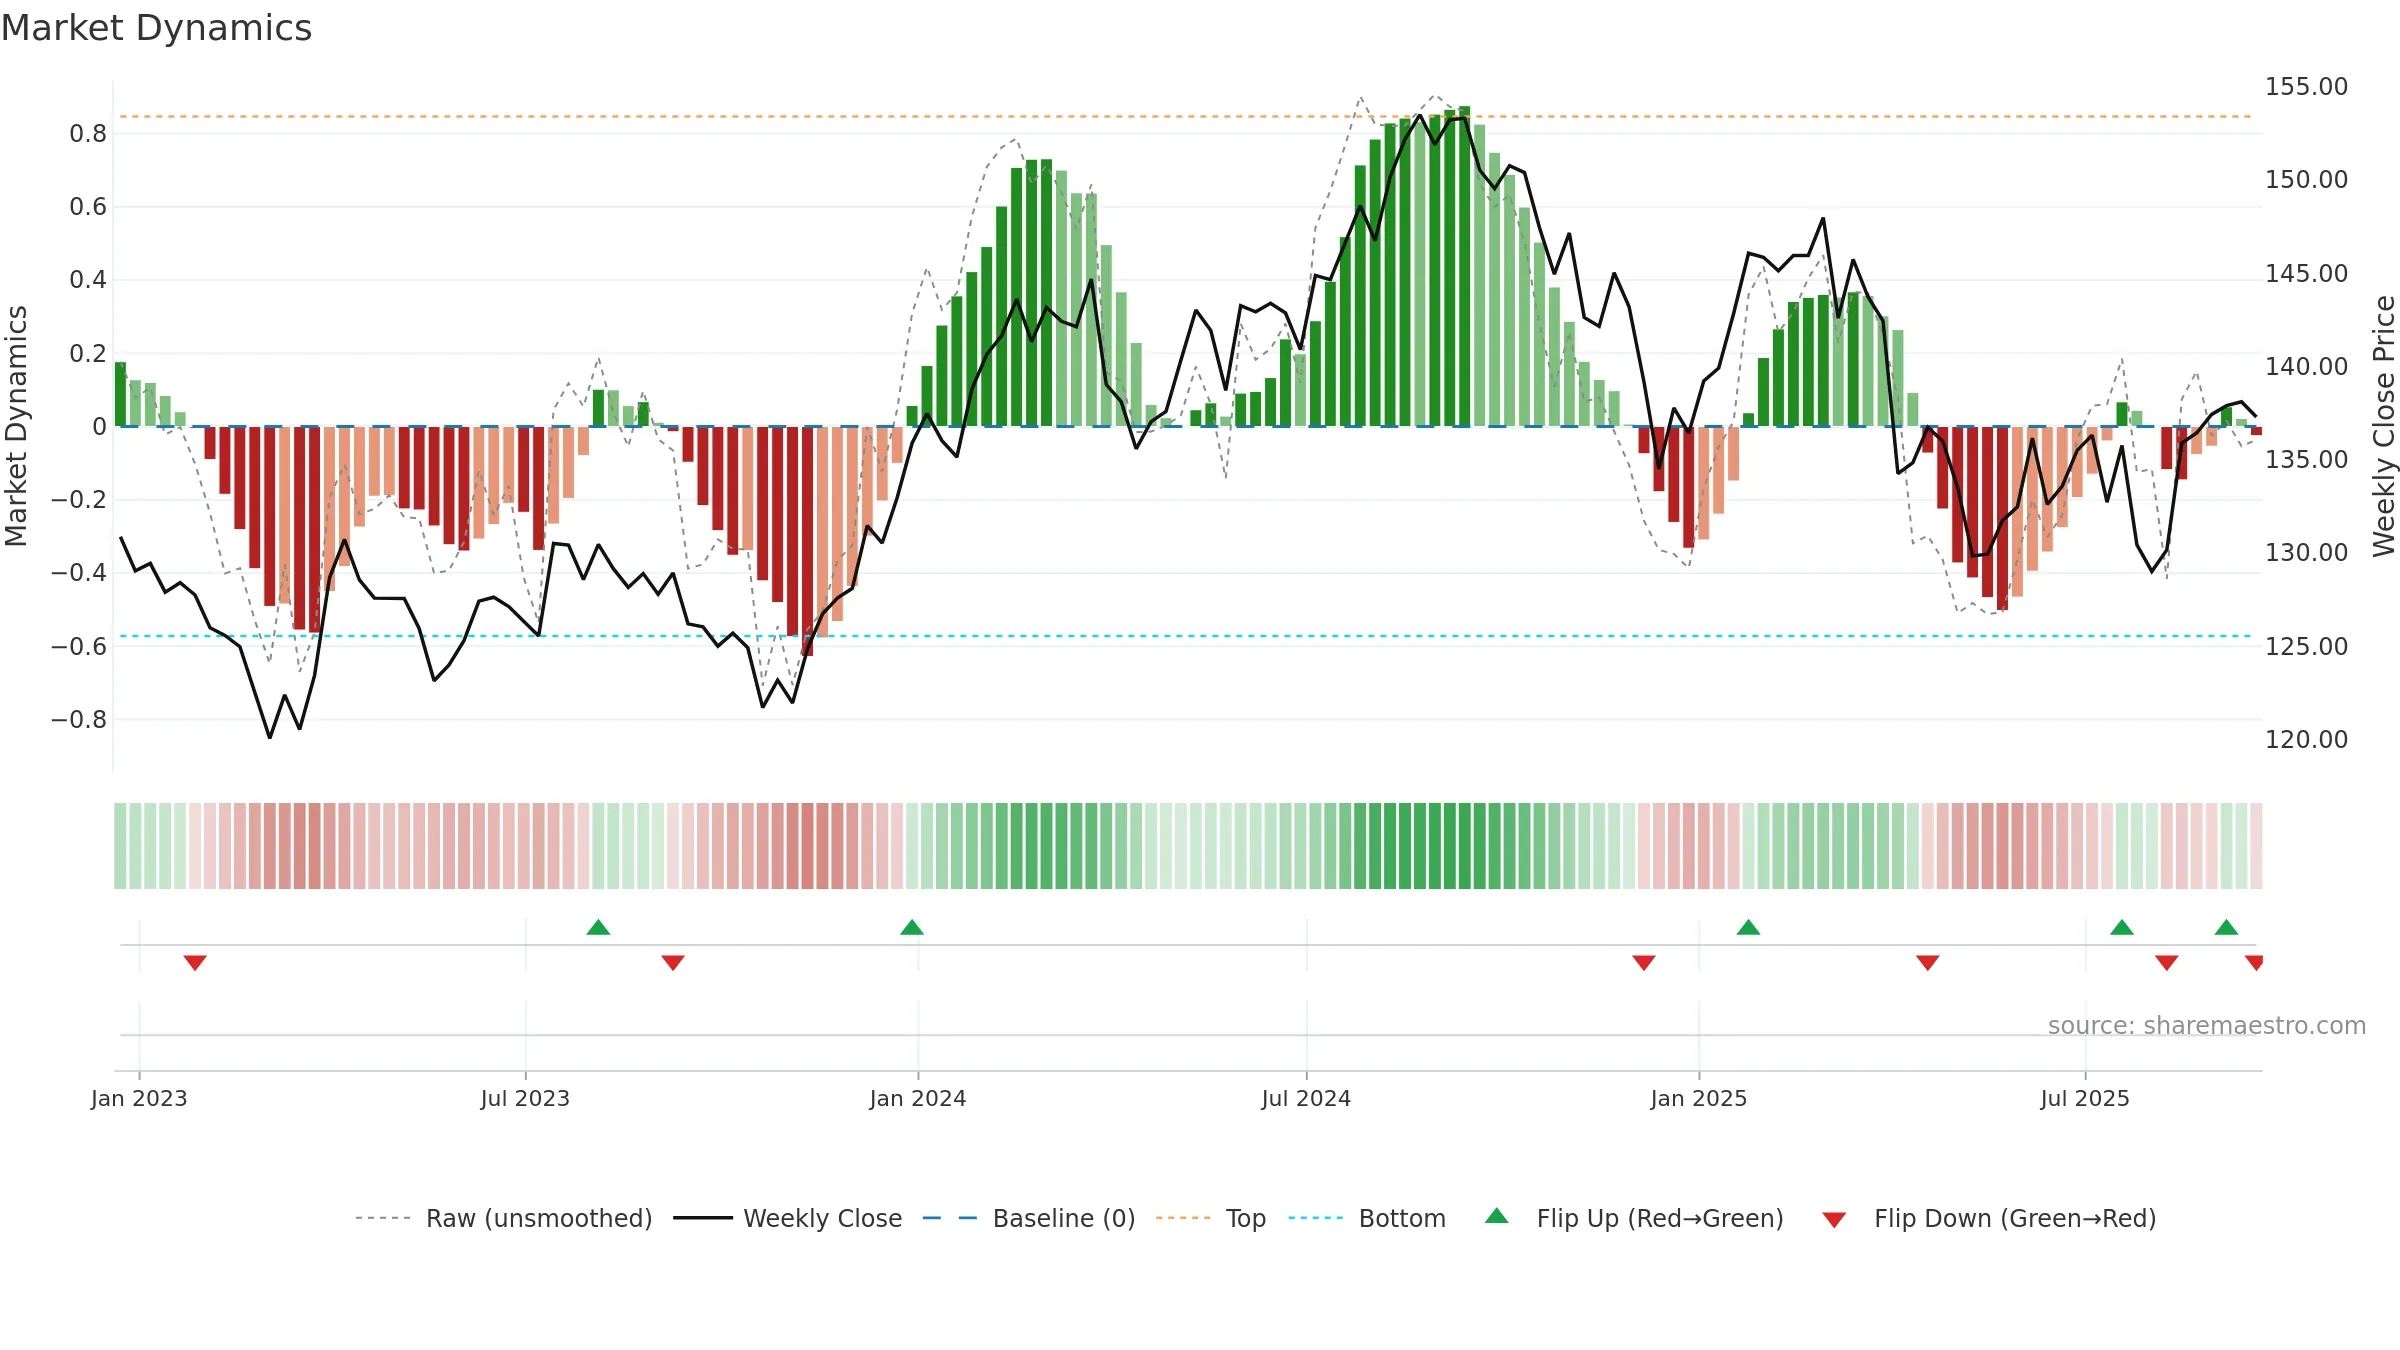Select the flip-up marker just before Jan 2024
Image resolution: width=2400 pixels, height=1350 pixels.
pyautogui.click(x=912, y=927)
